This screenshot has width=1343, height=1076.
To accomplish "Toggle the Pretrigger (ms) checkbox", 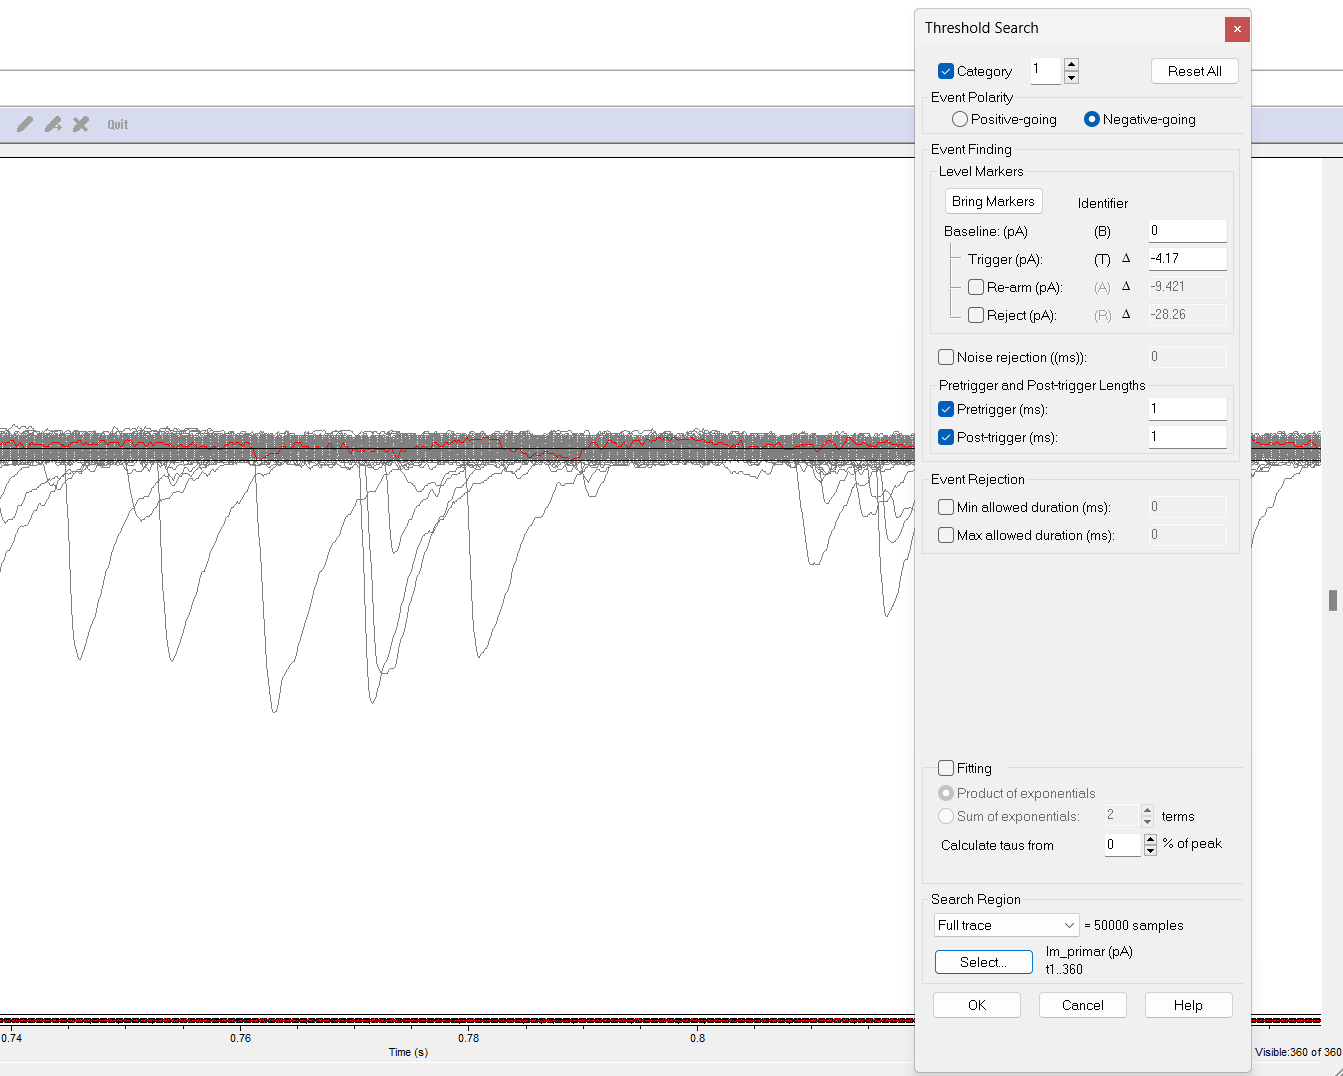I will [x=946, y=409].
